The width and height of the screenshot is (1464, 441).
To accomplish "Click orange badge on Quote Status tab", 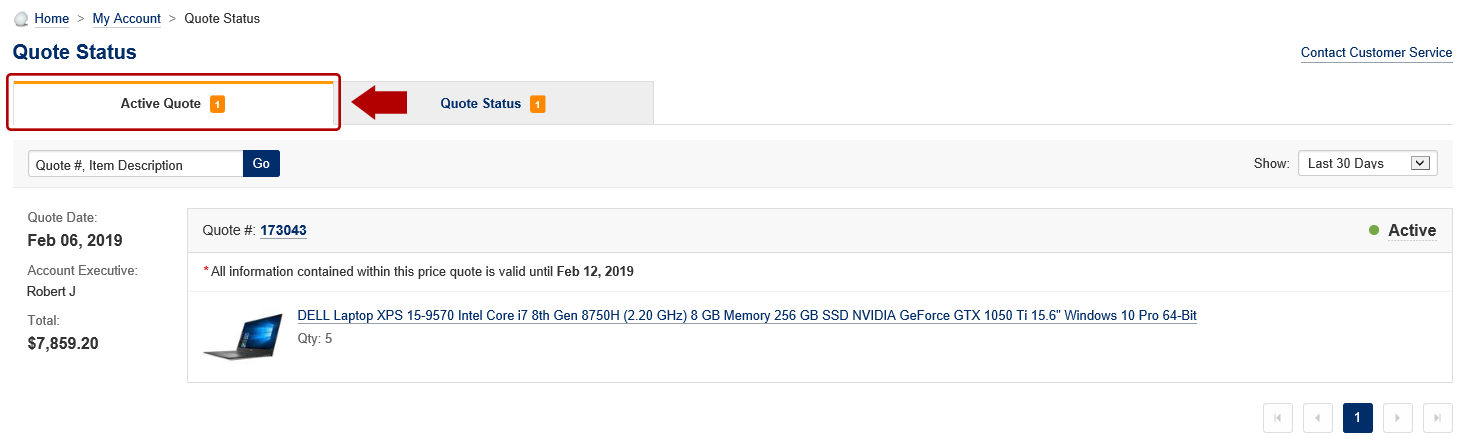I will pyautogui.click(x=538, y=104).
